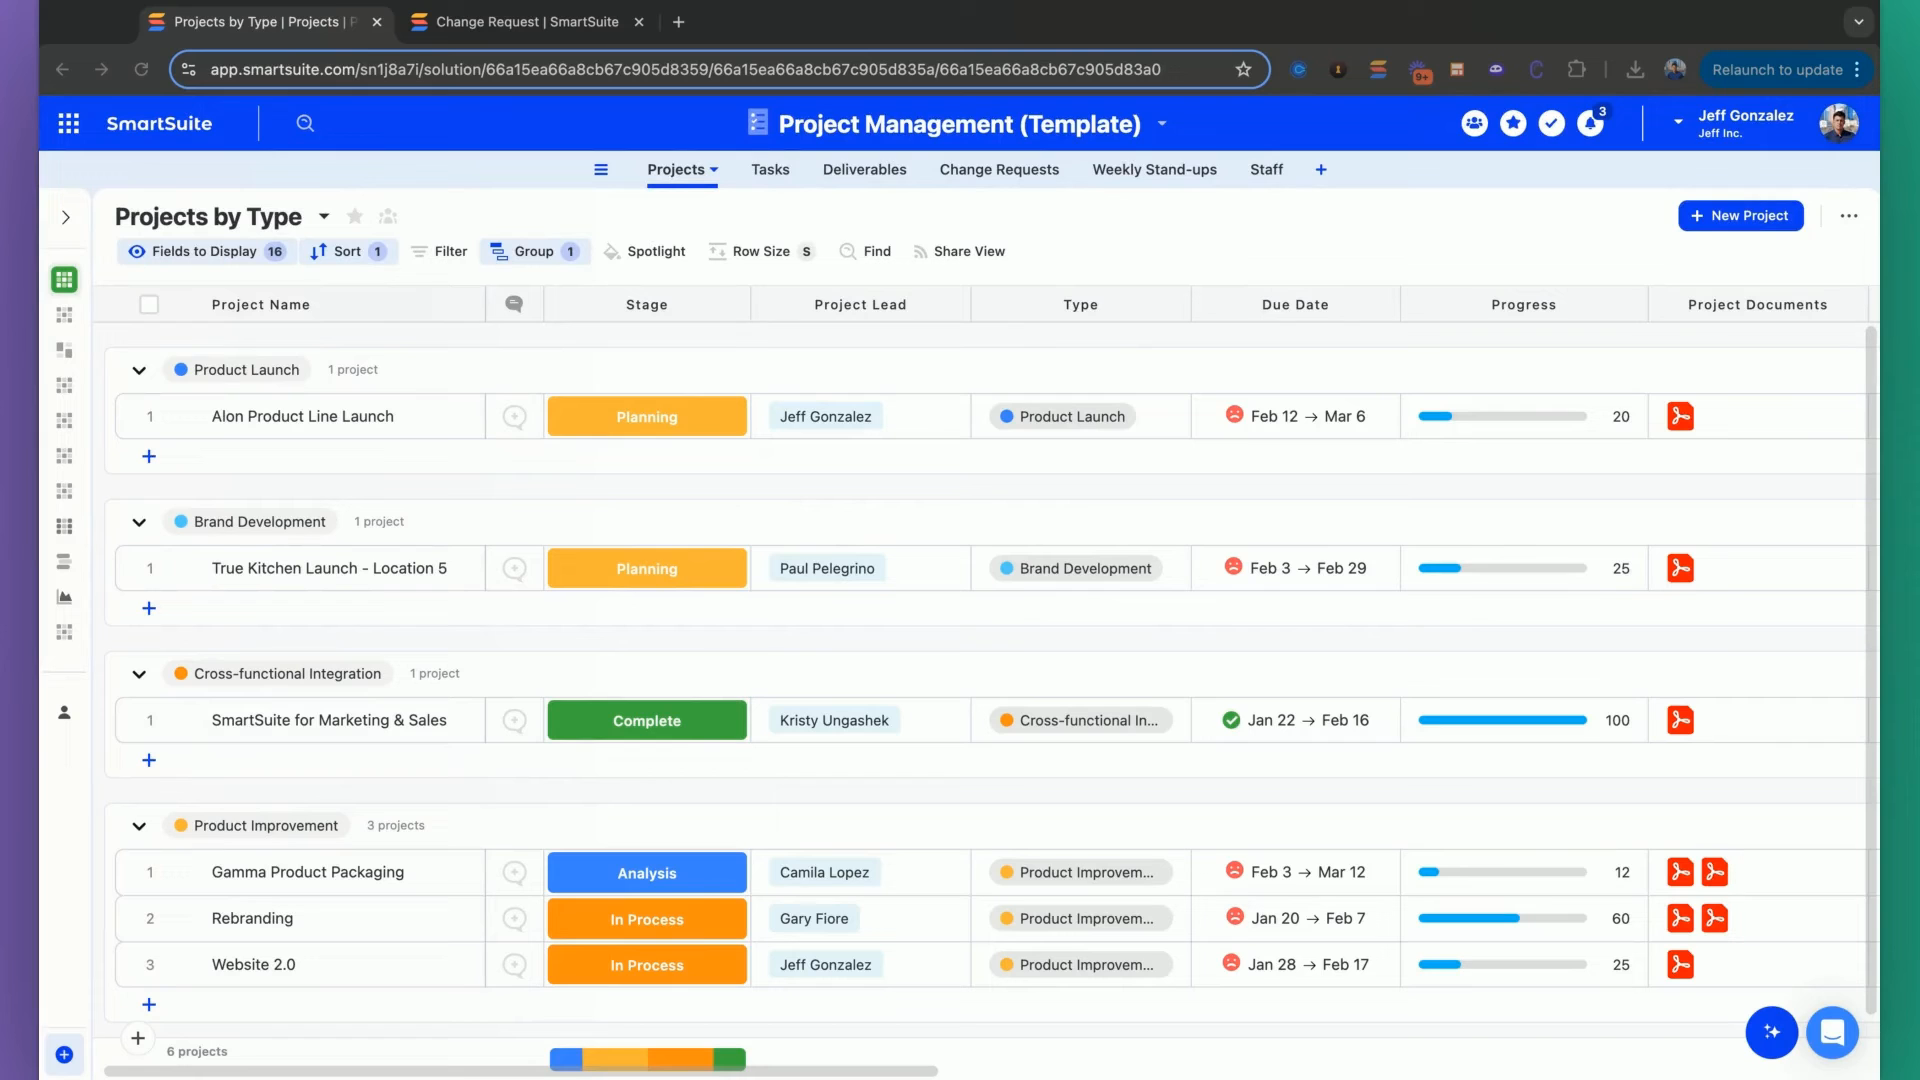Viewport: 1920px width, 1080px height.
Task: Open comments for Alon Product Line Launch
Action: point(514,417)
